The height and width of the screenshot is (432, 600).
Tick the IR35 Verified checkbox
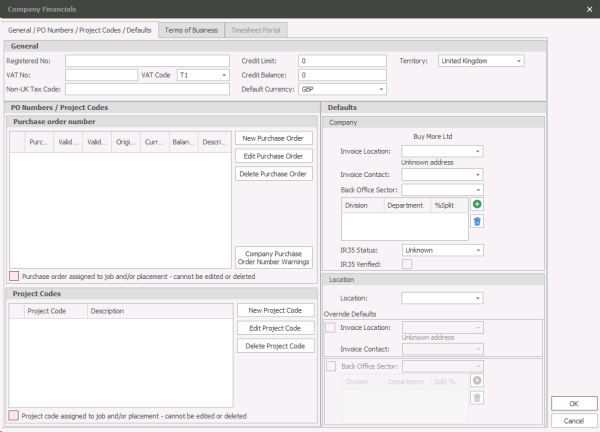(407, 264)
